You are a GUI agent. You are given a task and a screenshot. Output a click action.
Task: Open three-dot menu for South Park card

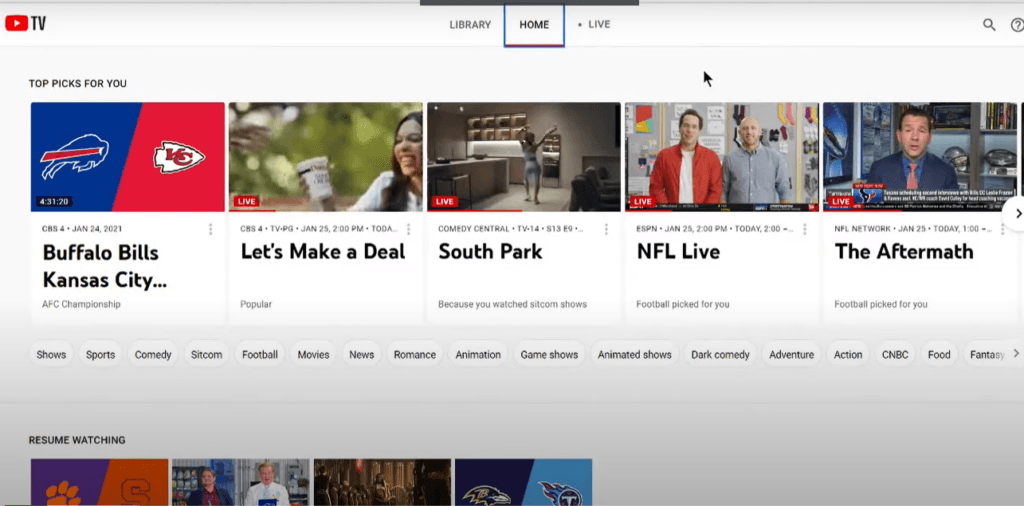click(x=607, y=229)
